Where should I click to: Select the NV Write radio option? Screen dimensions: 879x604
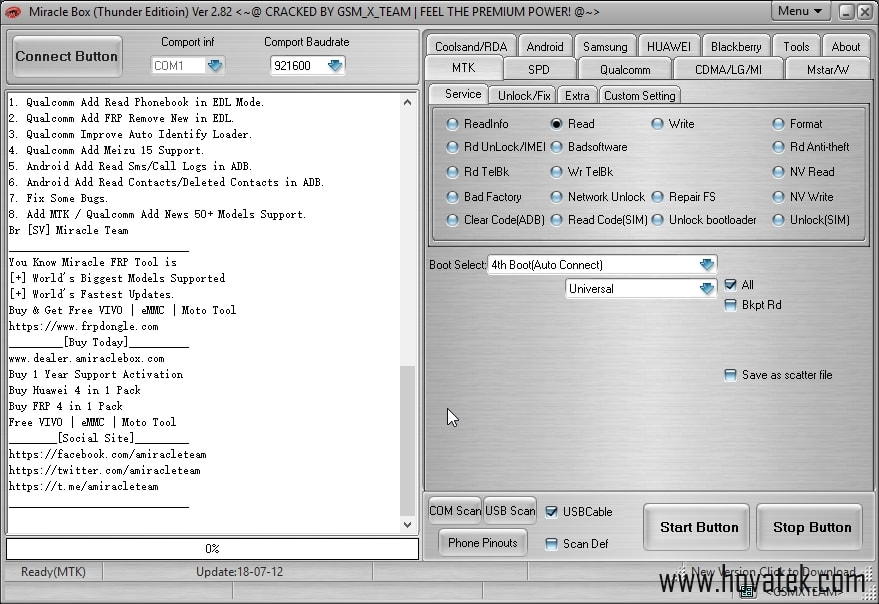coord(803,197)
